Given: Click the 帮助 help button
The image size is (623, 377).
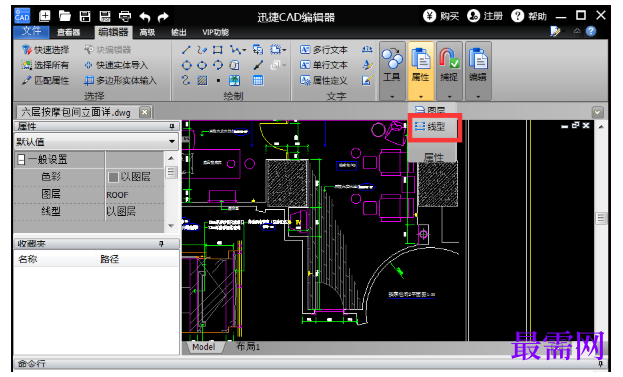Looking at the screenshot, I should pyautogui.click(x=528, y=16).
